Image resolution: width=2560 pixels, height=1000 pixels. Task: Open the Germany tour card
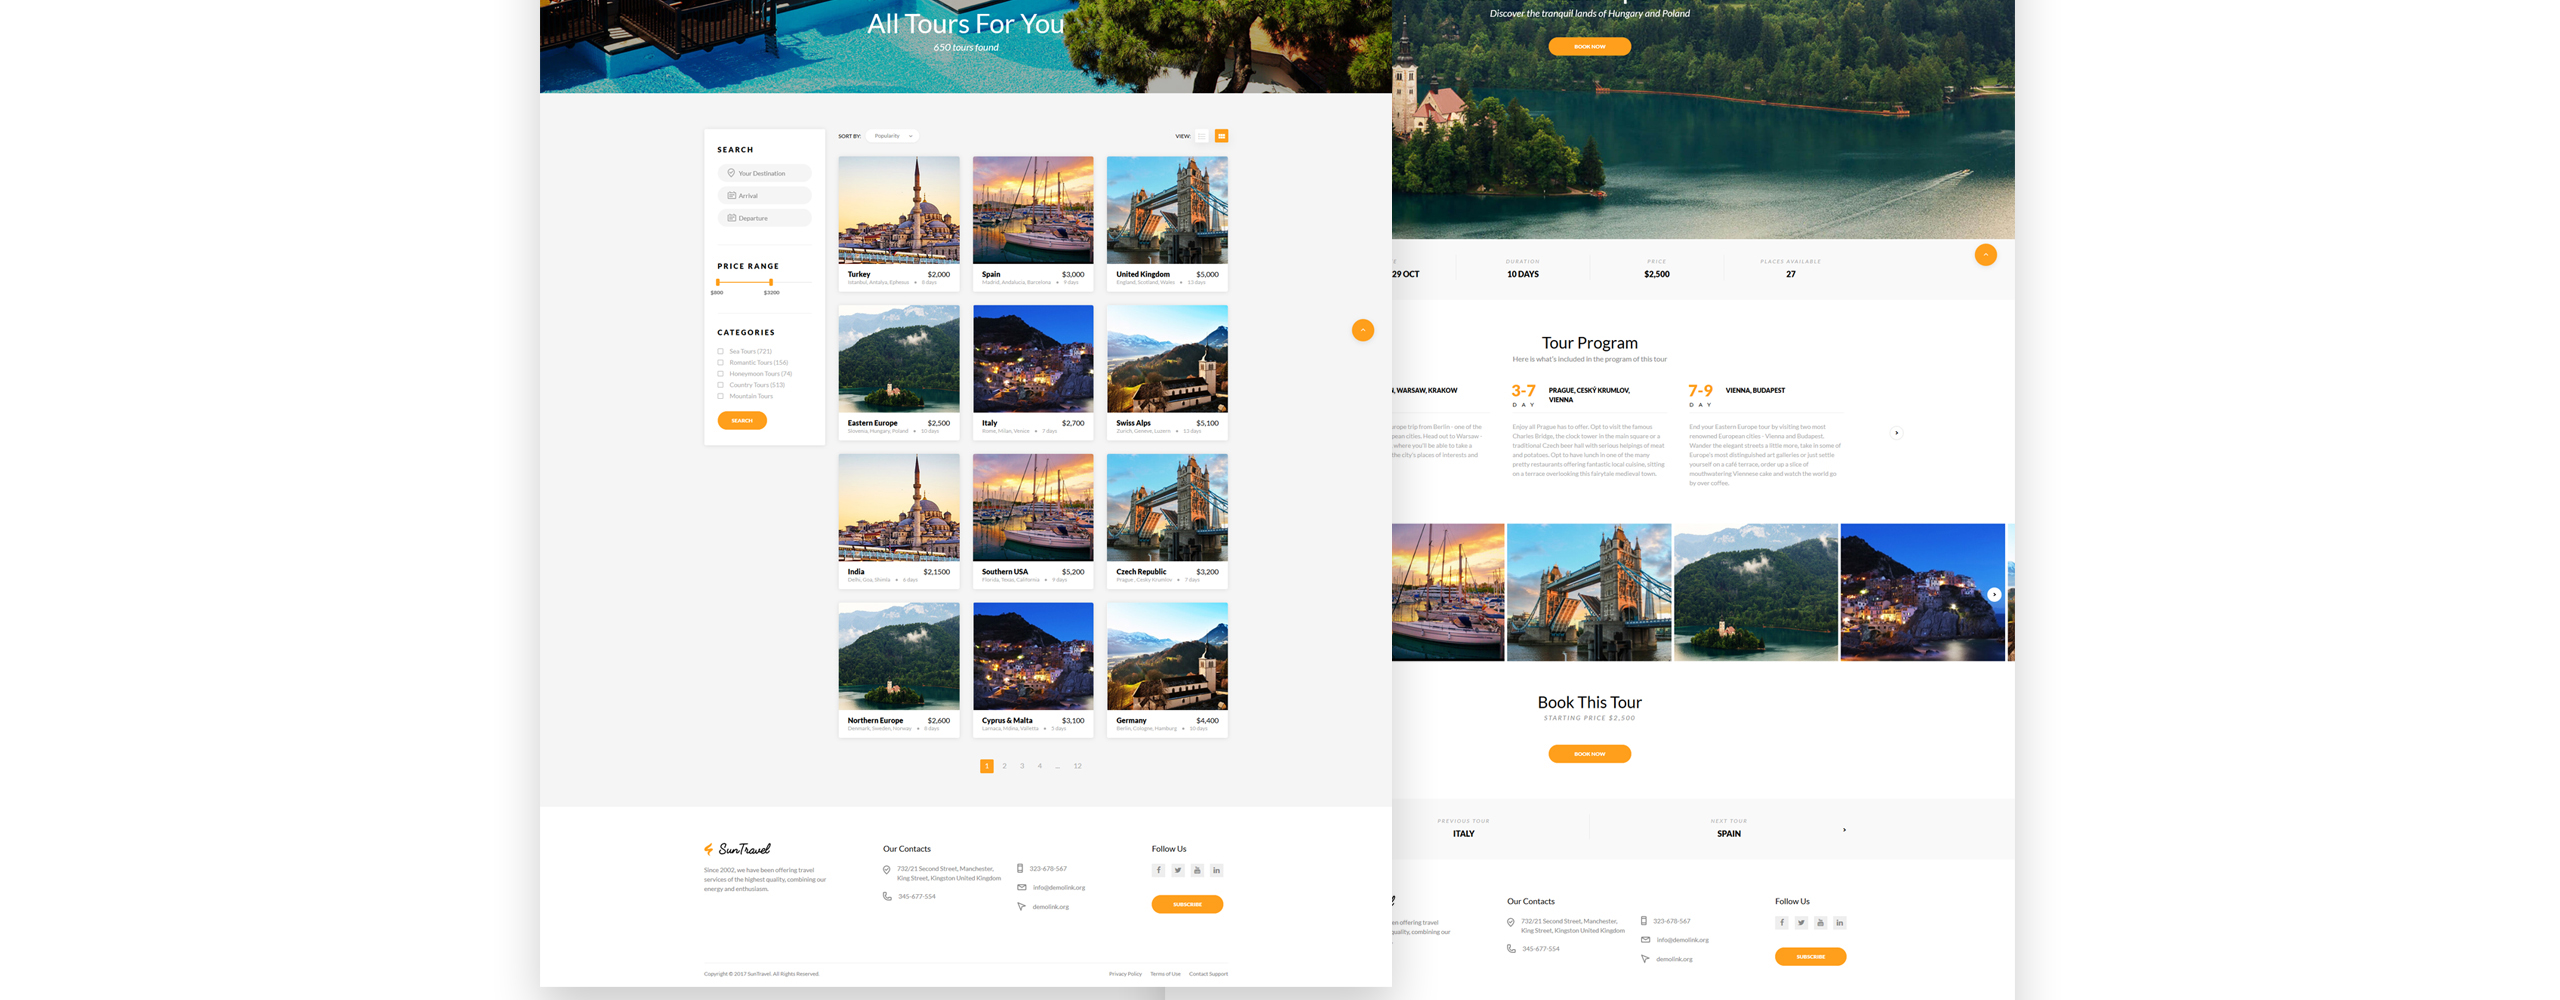1167,670
